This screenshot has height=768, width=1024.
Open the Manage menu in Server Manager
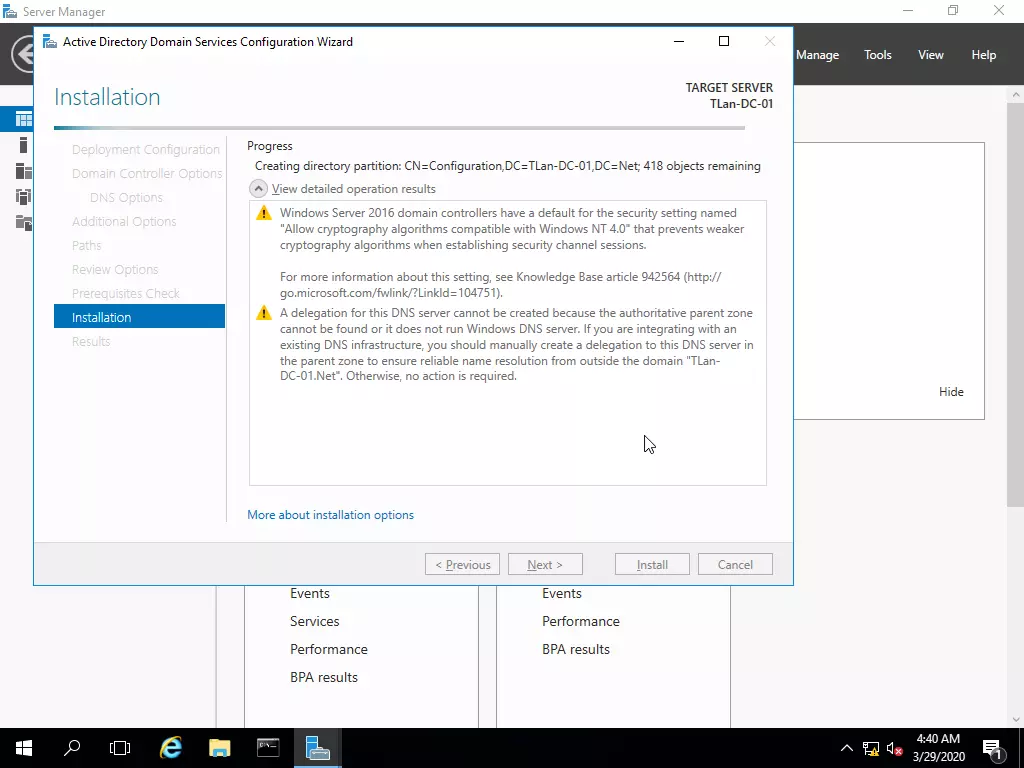tap(817, 55)
